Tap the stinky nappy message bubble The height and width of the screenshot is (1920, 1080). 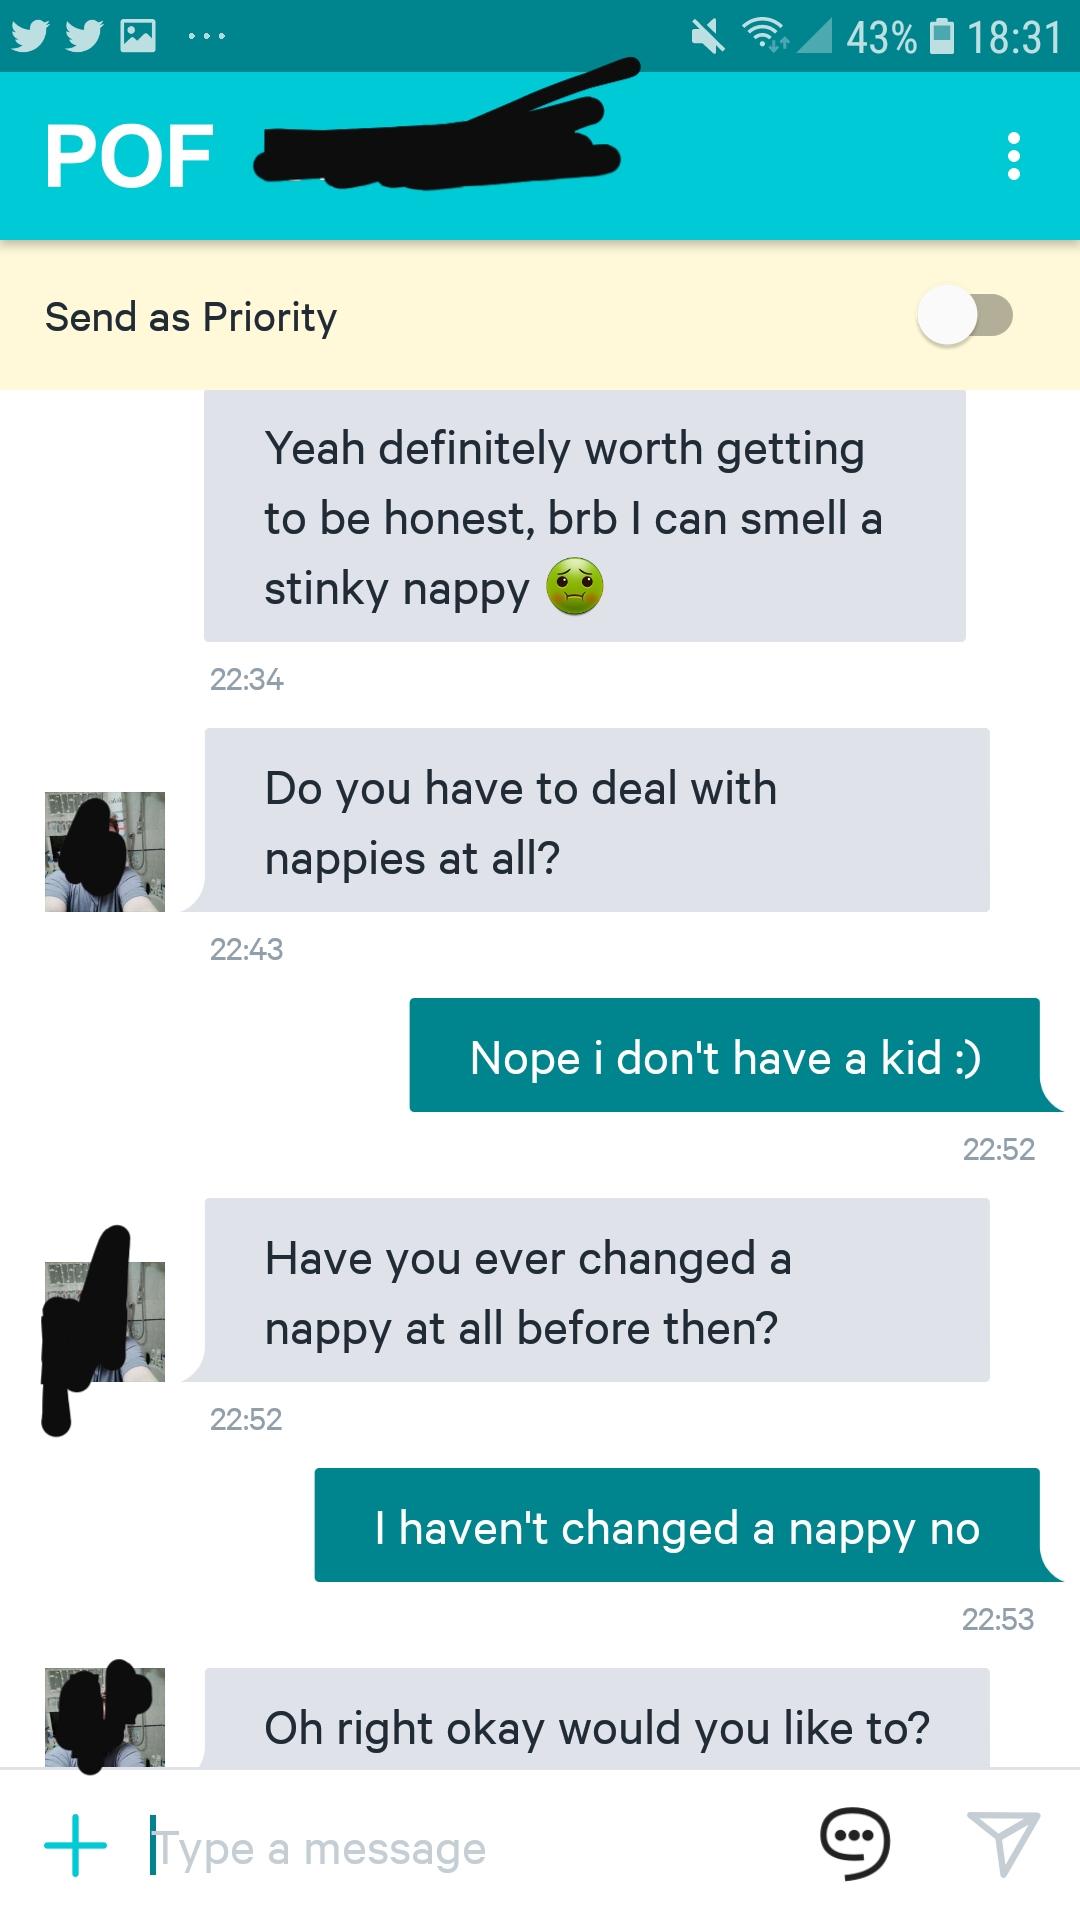[585, 516]
